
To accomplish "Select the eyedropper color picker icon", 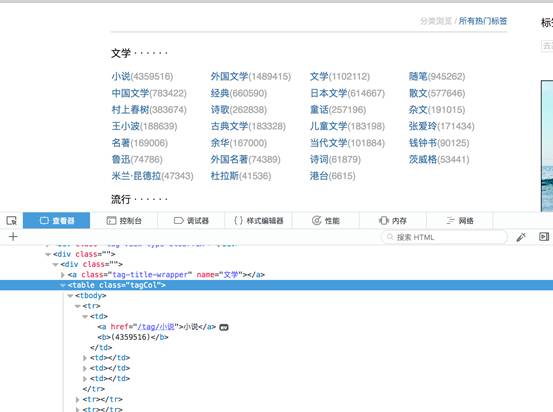I will (x=521, y=237).
